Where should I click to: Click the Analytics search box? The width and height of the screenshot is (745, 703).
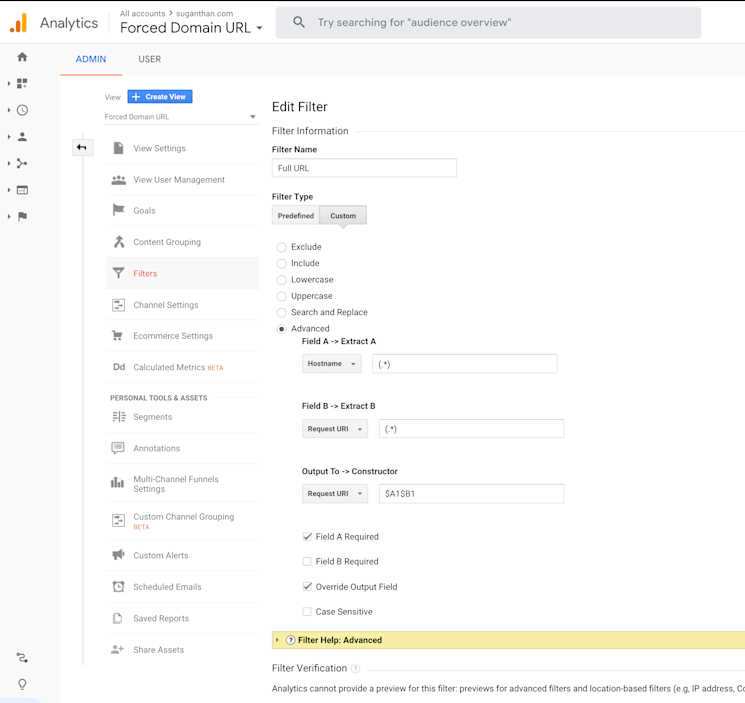(x=488, y=22)
